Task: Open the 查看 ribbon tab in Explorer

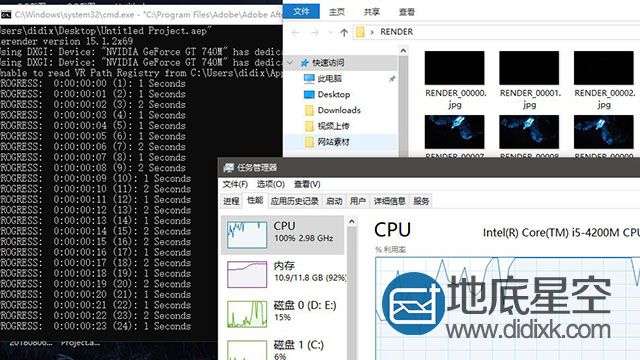Action: pos(407,12)
